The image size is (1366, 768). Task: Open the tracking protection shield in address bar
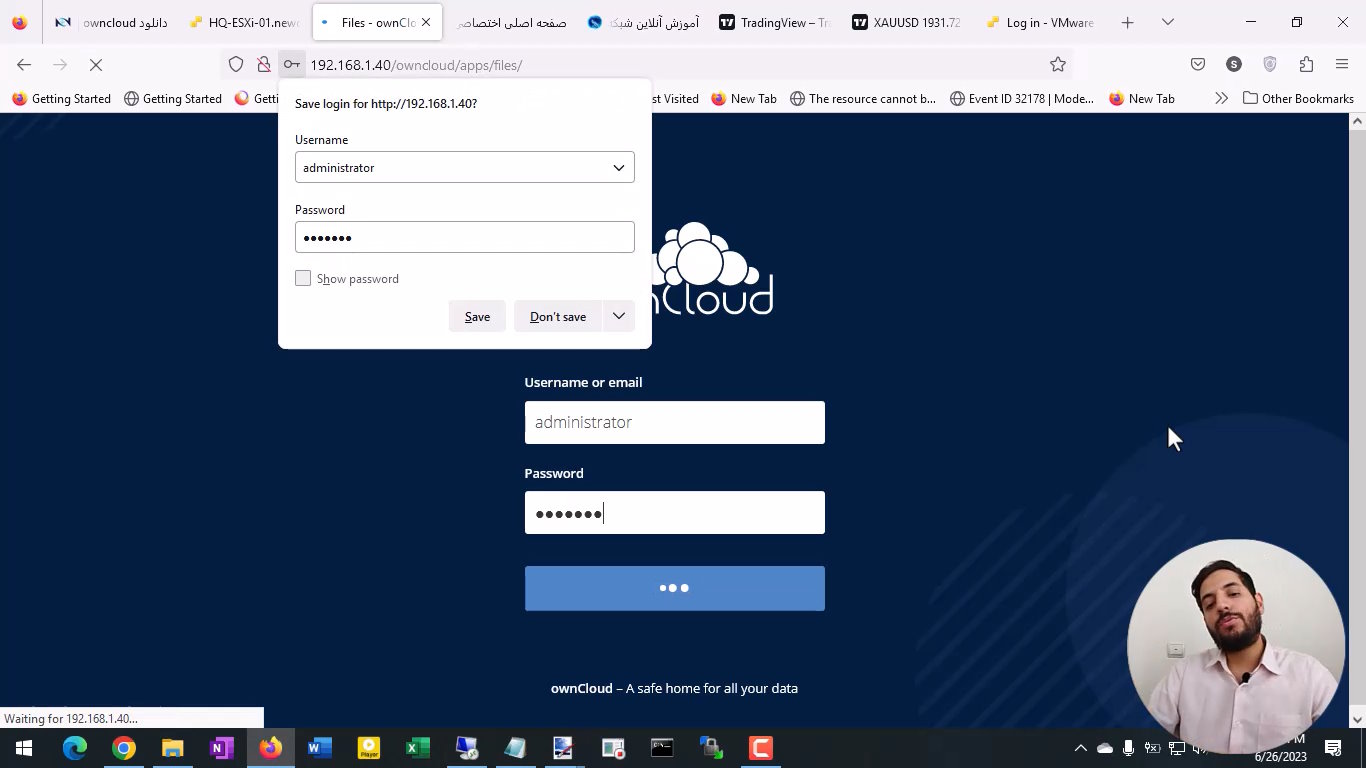236,65
